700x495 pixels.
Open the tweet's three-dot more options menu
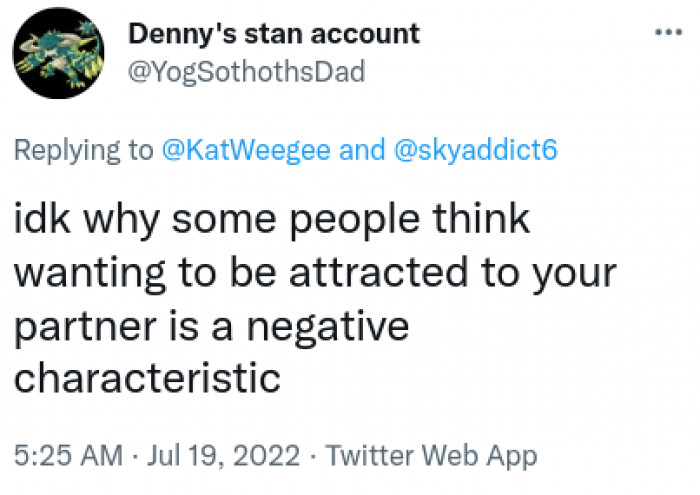tap(666, 32)
